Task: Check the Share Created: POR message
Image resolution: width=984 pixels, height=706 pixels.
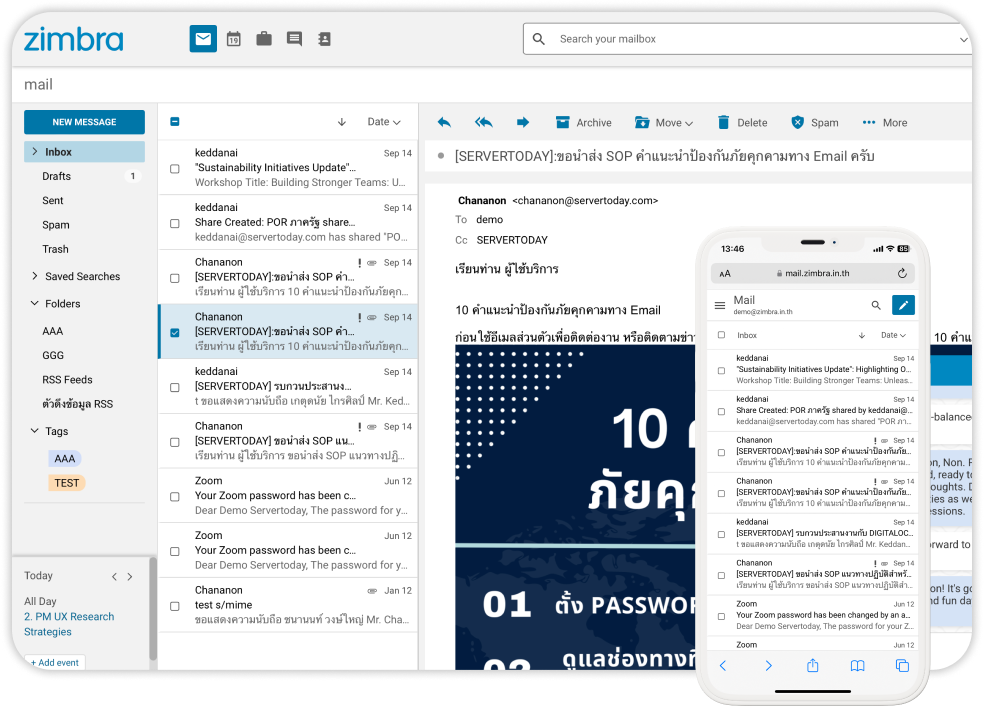Action: tap(175, 223)
